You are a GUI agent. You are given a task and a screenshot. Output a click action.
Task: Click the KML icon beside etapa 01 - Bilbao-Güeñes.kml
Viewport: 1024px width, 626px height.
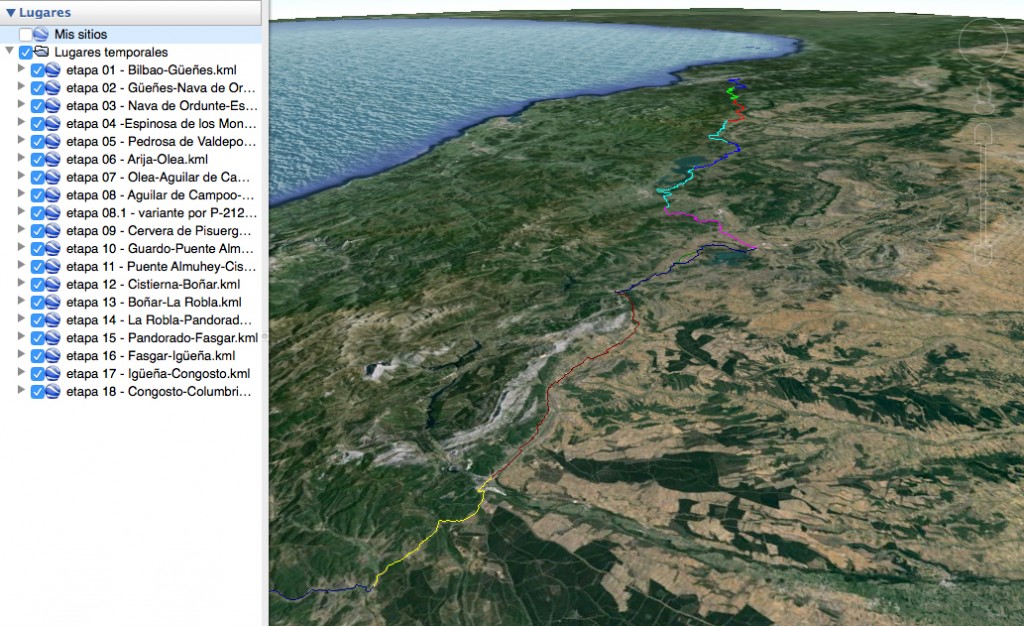(x=52, y=70)
